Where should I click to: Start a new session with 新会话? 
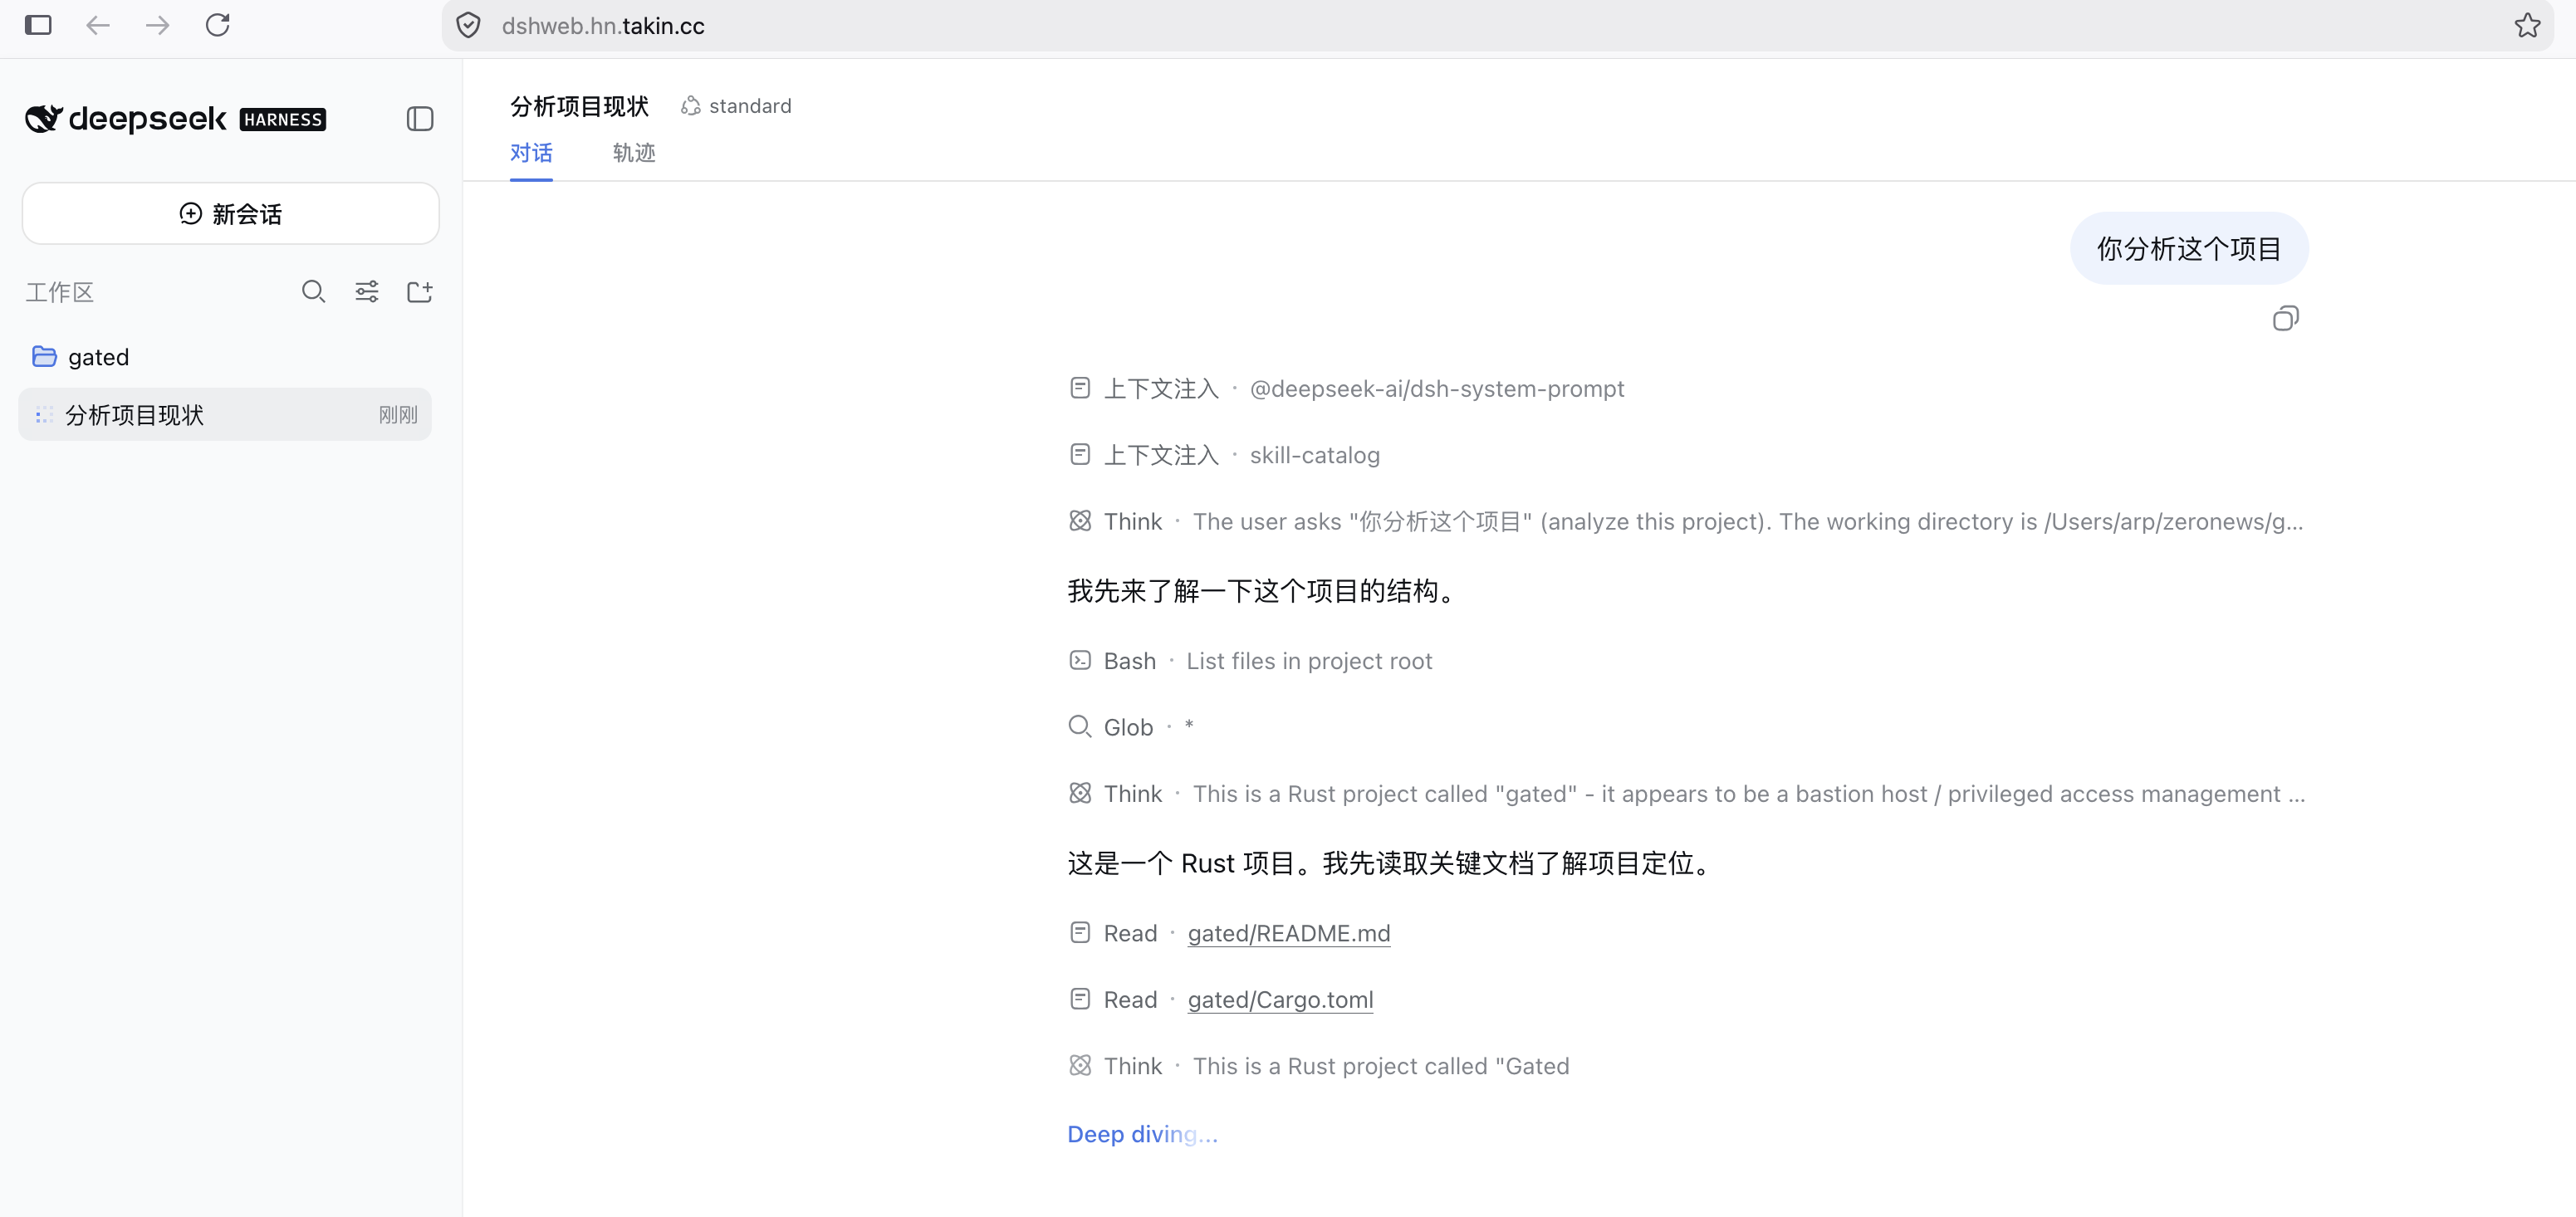(231, 214)
